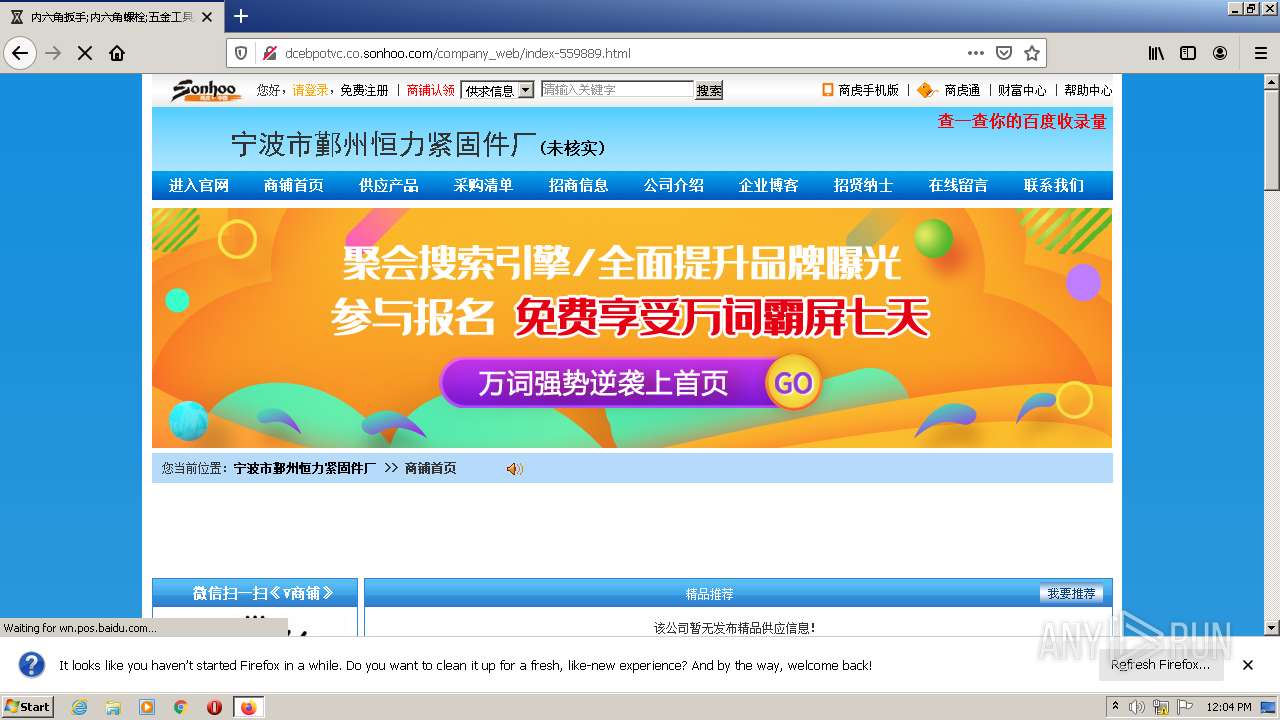Click the 搜索 search button
1280x720 pixels.
point(709,90)
